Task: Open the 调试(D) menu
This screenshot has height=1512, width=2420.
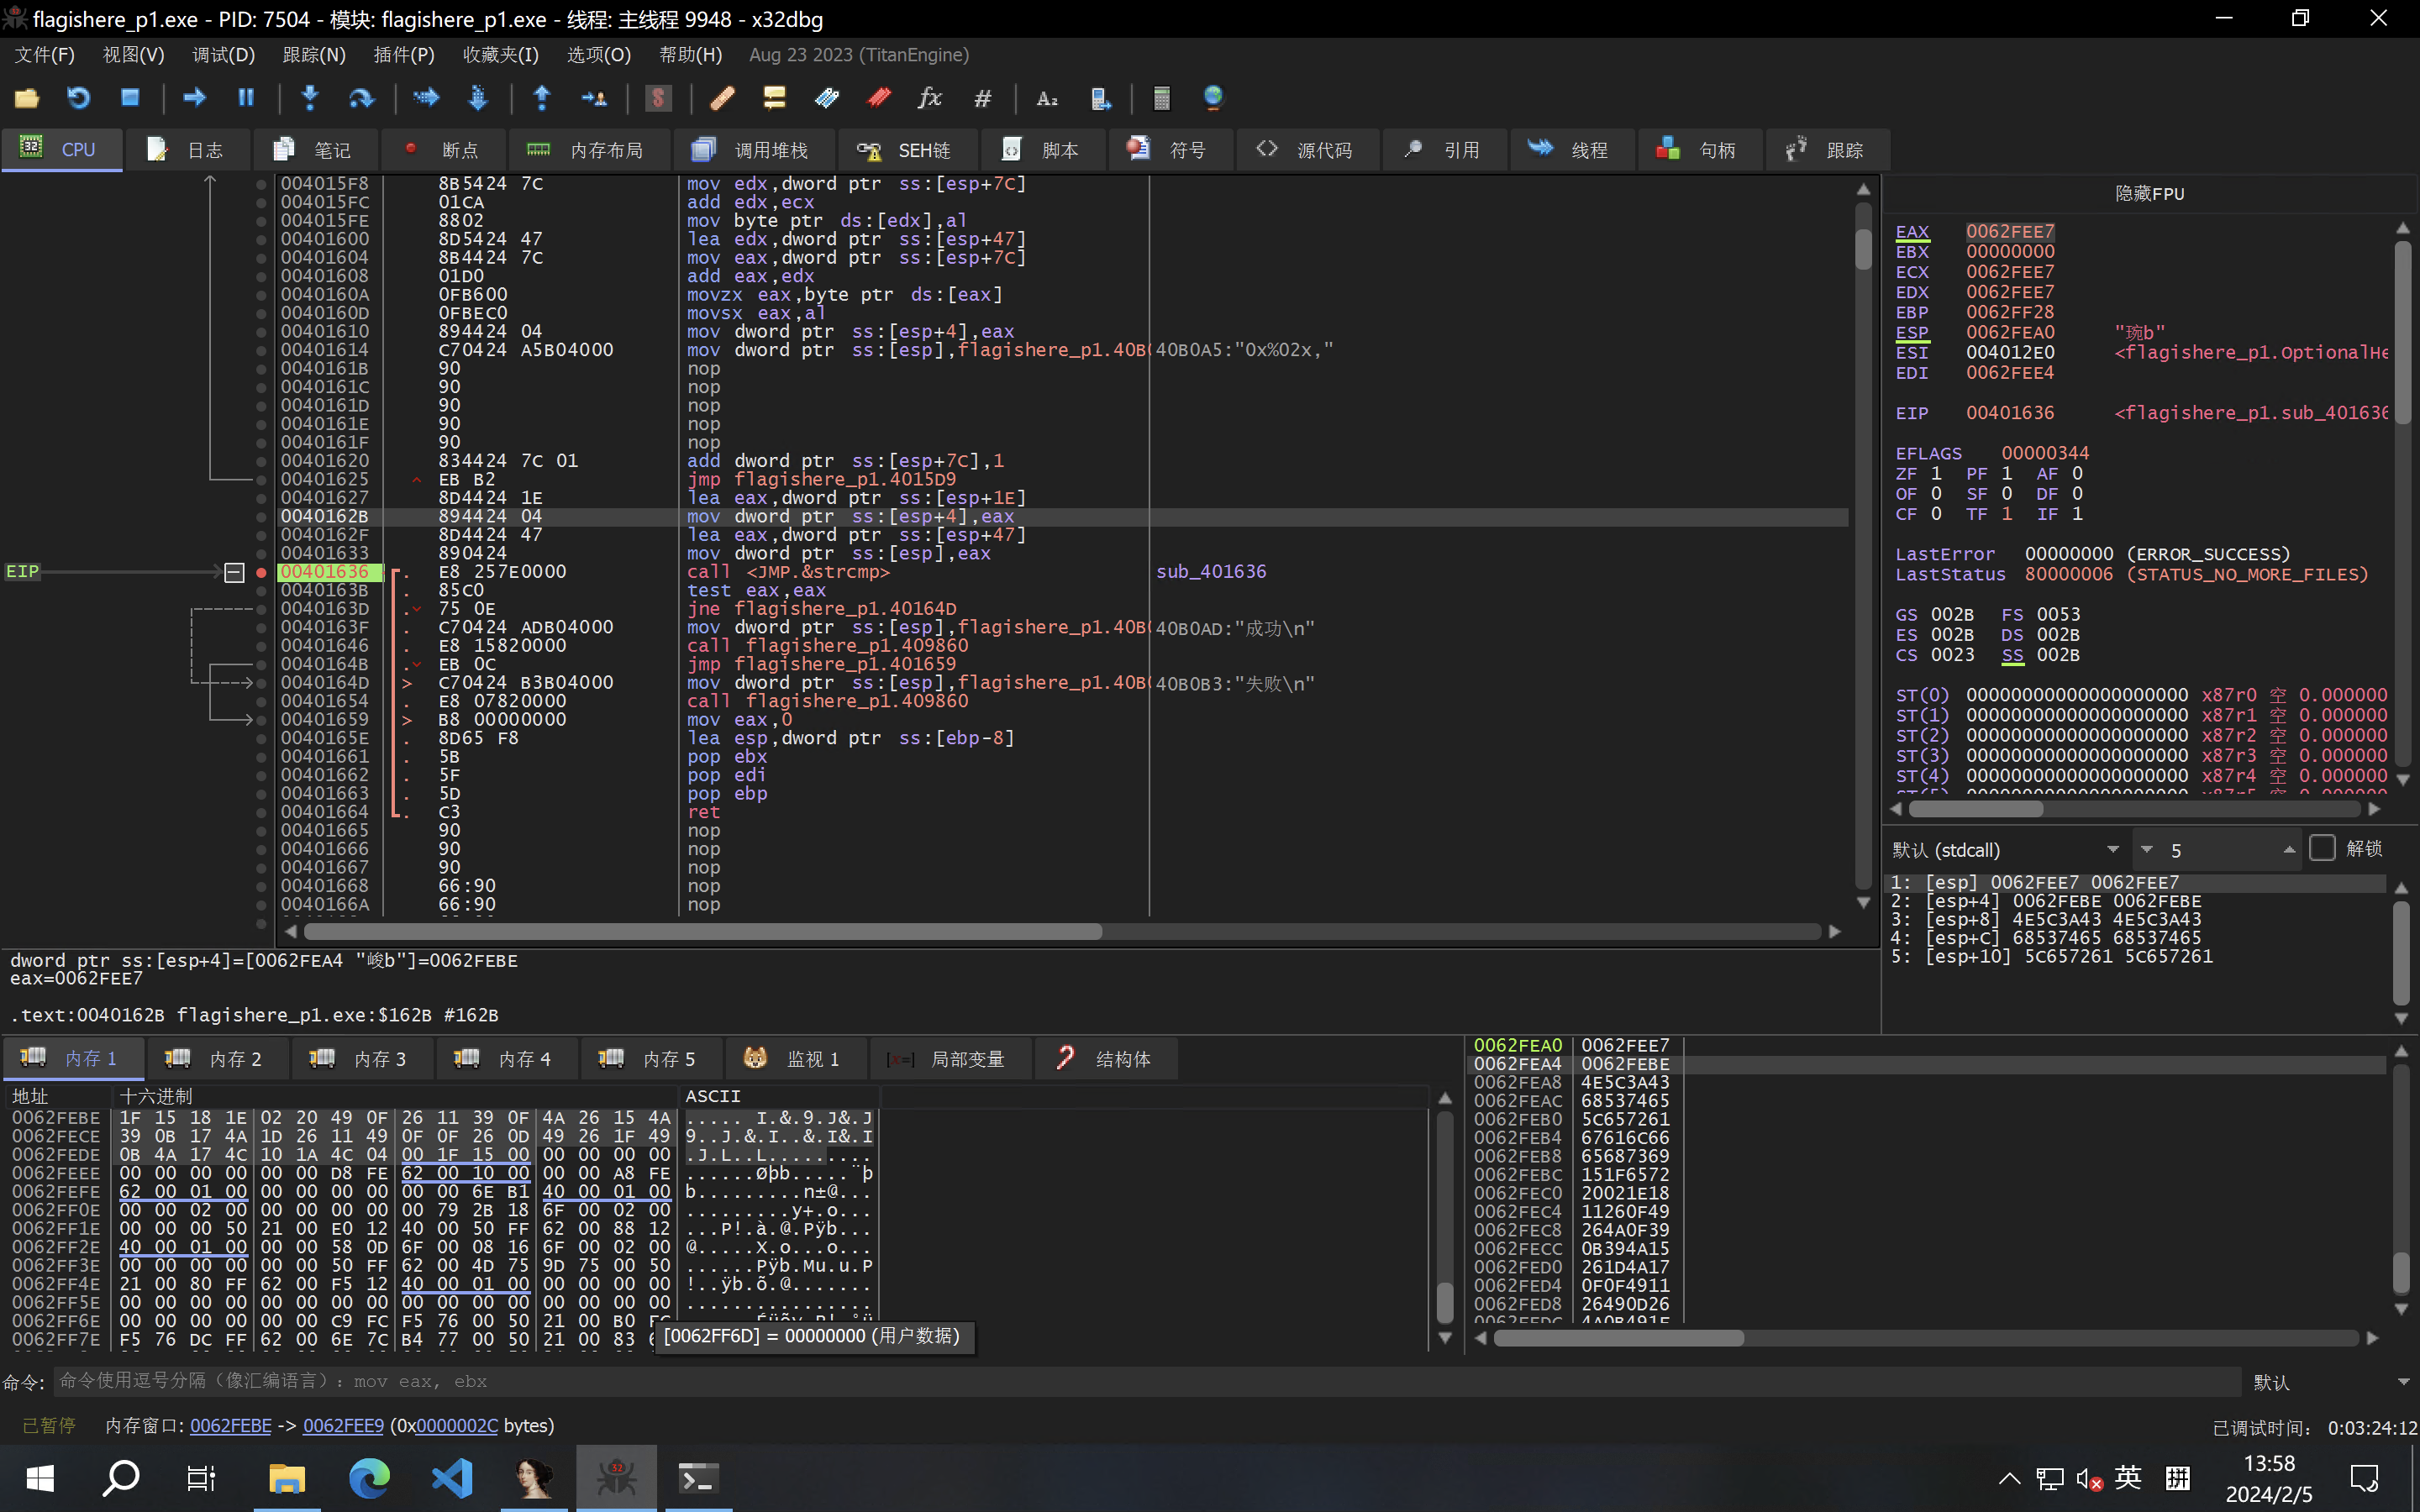Action: point(223,55)
